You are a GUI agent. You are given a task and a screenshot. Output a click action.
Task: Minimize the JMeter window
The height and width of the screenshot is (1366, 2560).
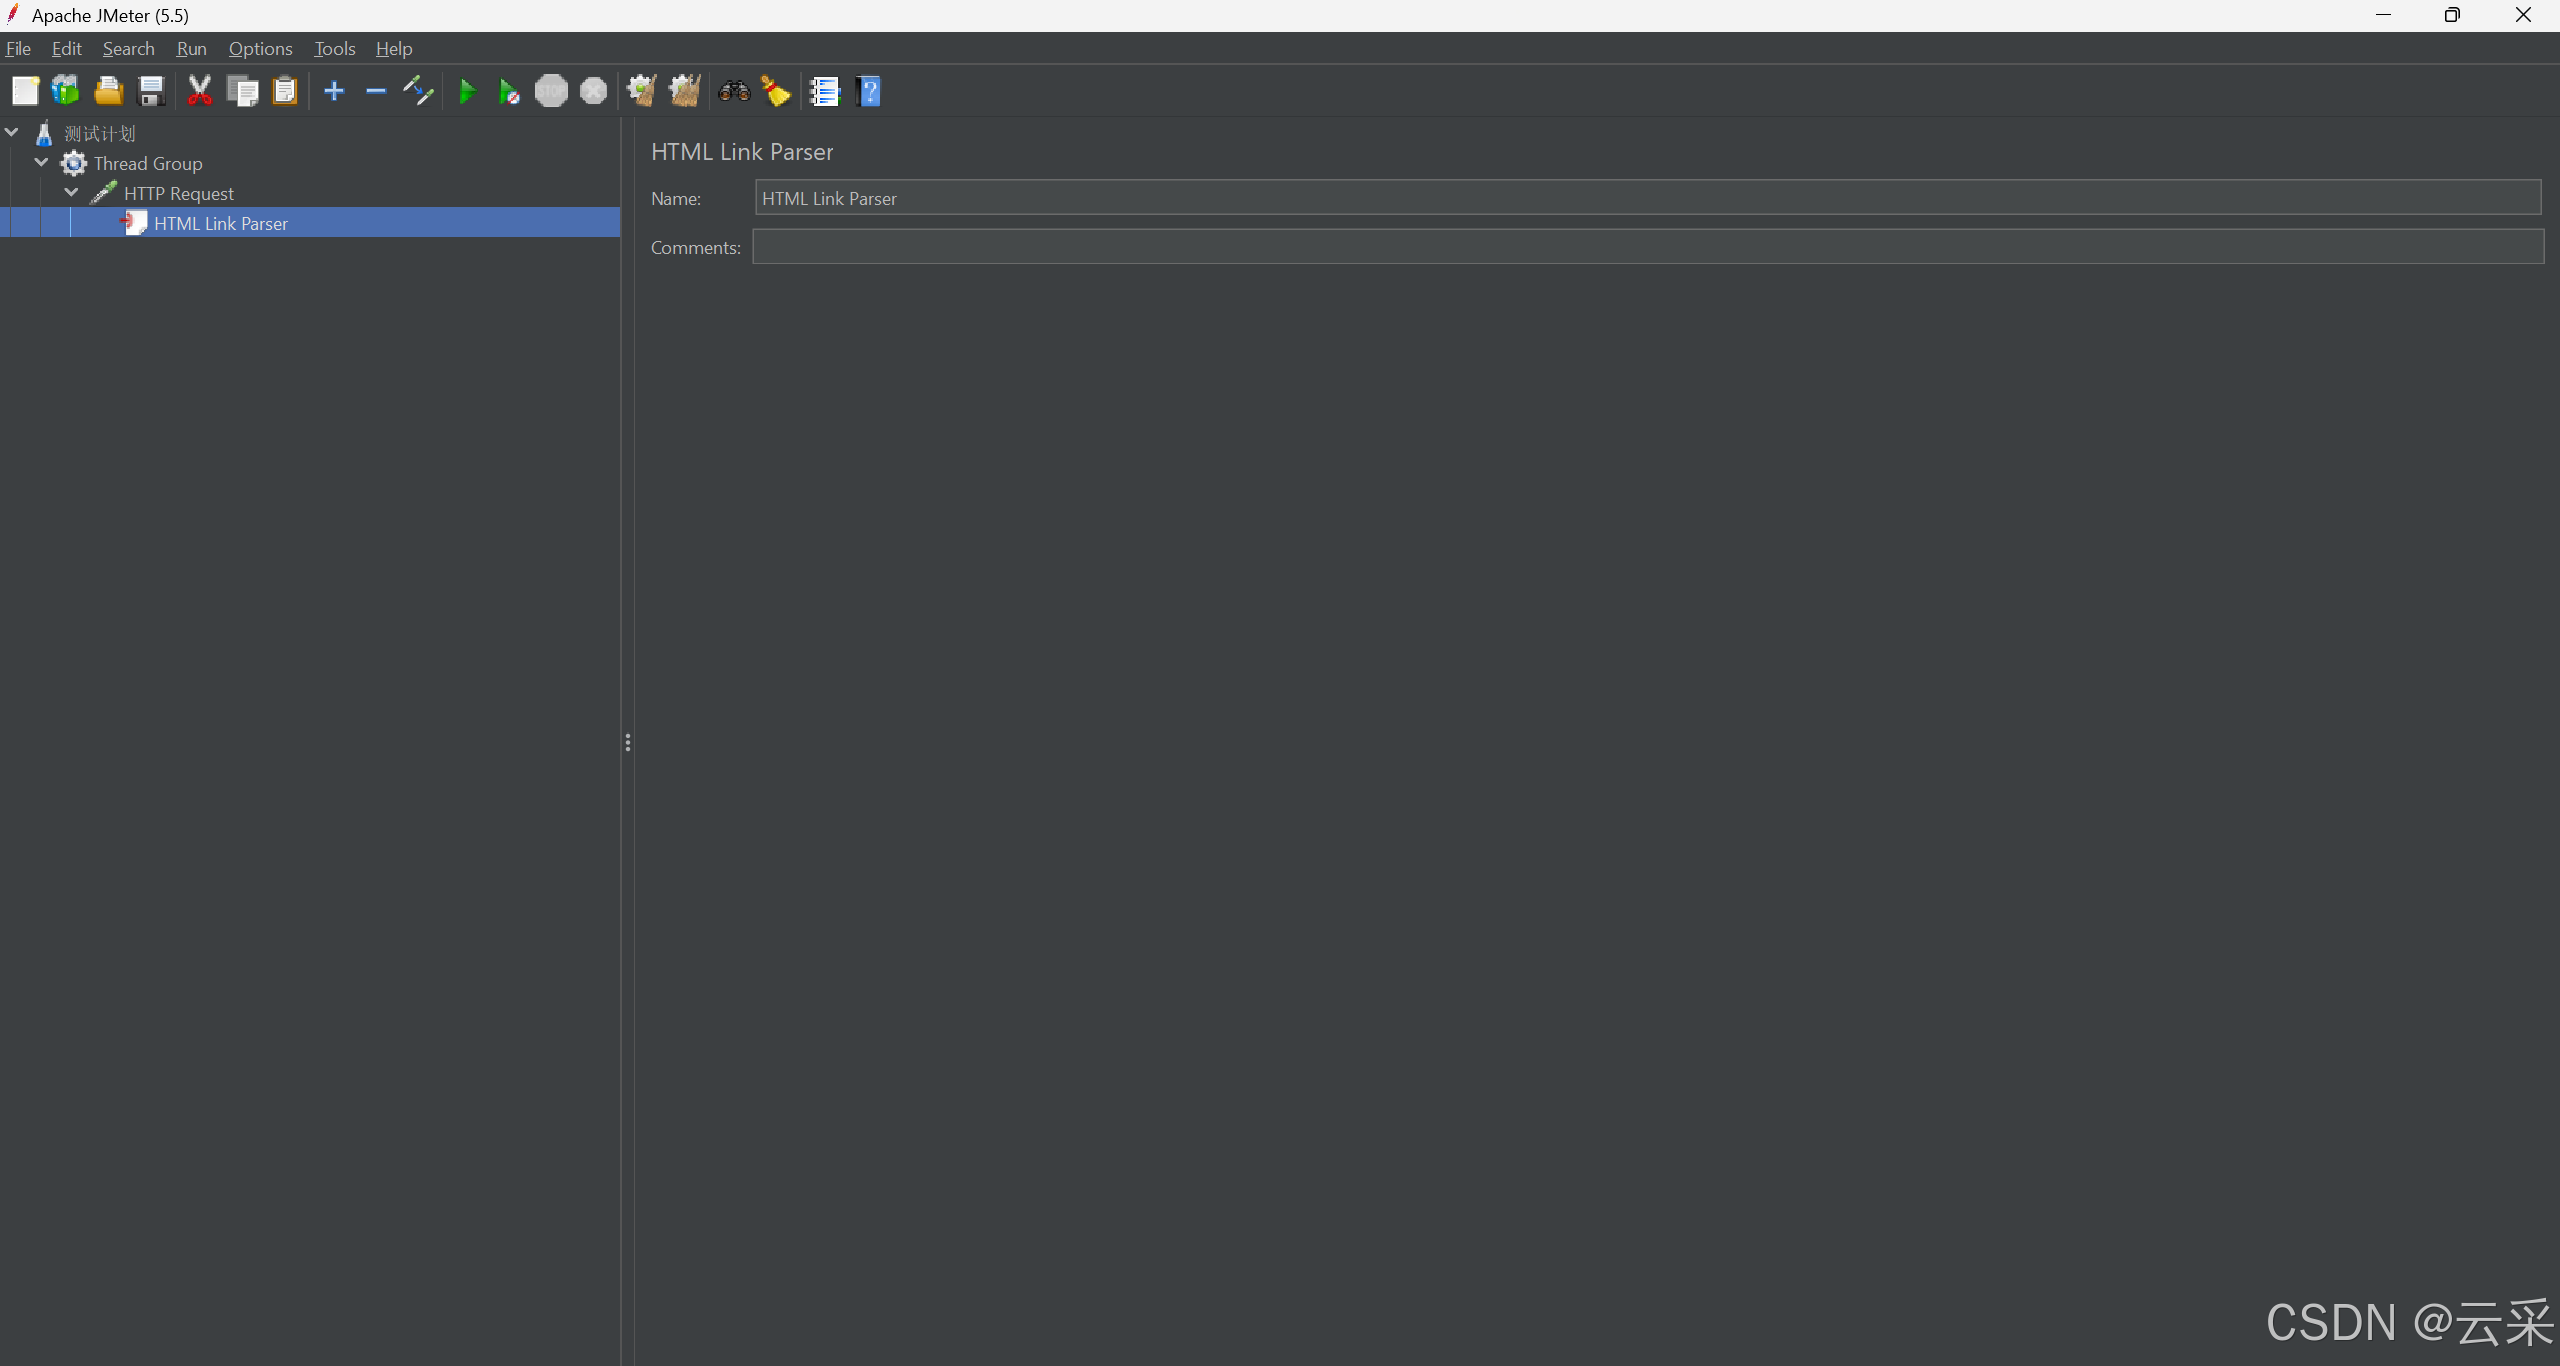2384,15
